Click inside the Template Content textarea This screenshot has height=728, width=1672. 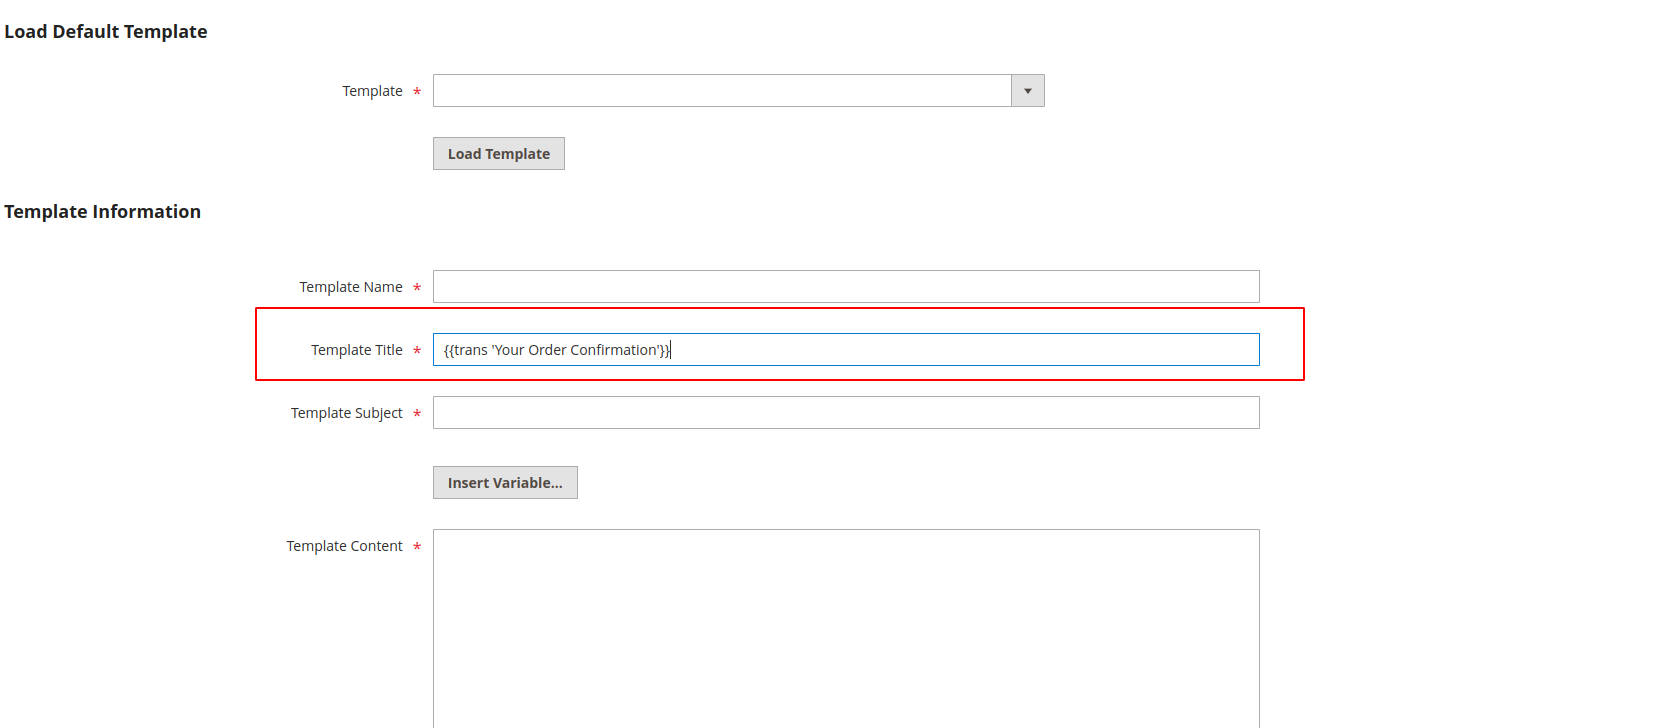coord(846,629)
